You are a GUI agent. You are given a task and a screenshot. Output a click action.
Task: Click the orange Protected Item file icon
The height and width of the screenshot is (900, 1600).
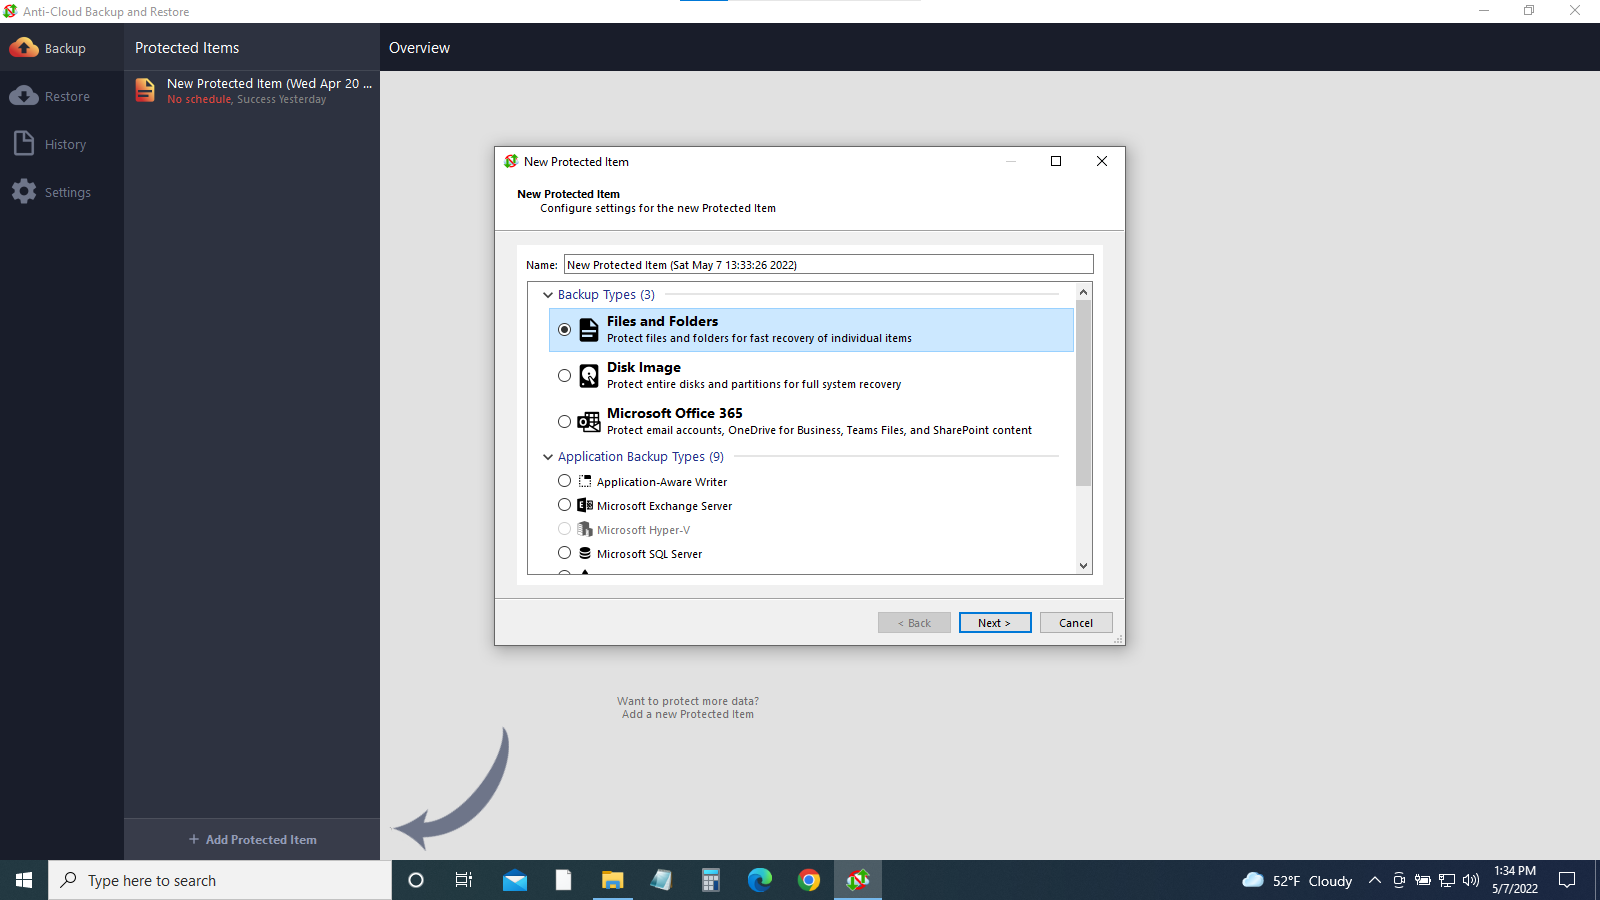click(x=145, y=90)
